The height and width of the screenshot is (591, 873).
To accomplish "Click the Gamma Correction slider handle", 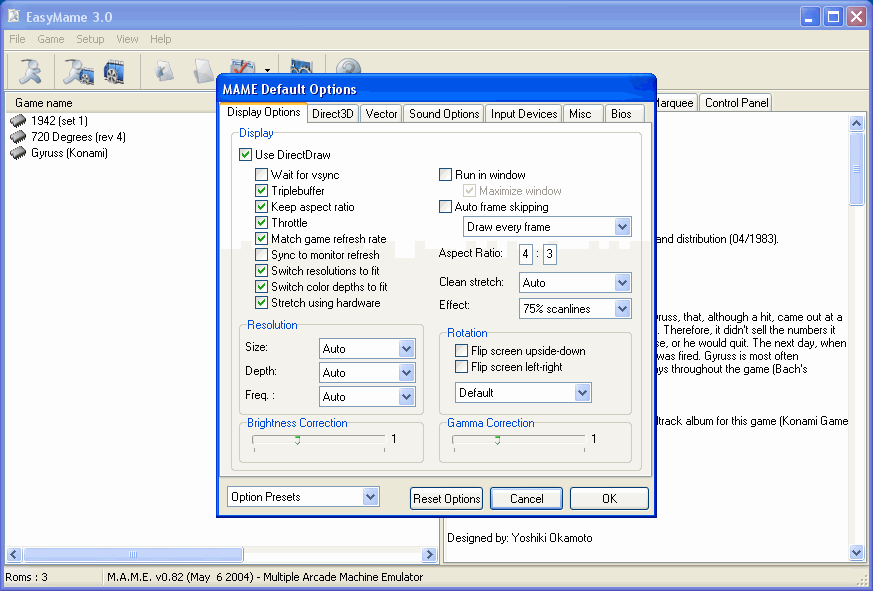I will (x=497, y=440).
